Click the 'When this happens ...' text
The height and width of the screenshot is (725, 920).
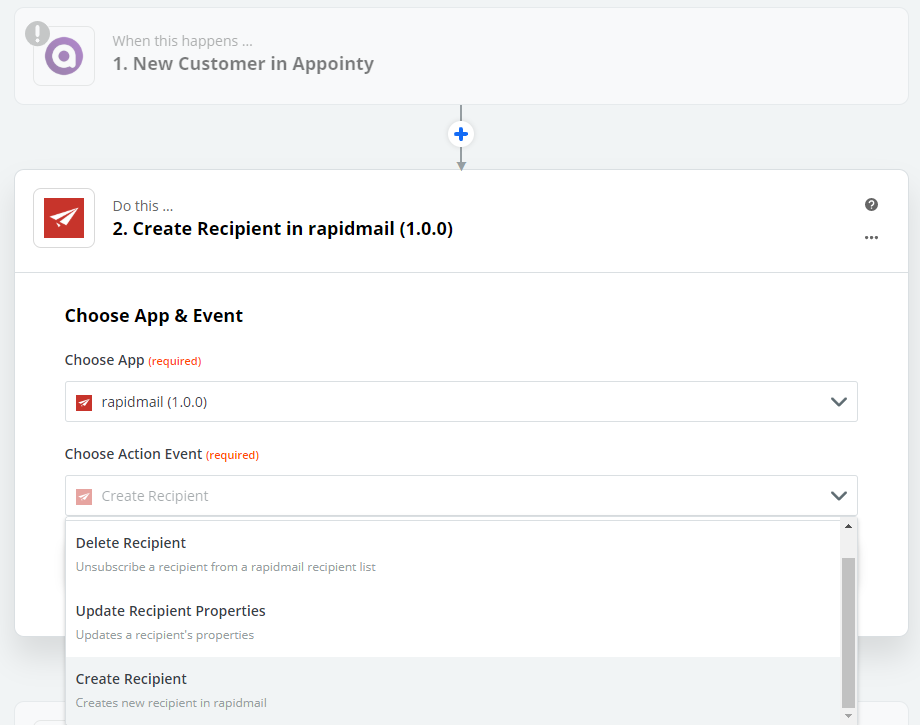pos(182,41)
